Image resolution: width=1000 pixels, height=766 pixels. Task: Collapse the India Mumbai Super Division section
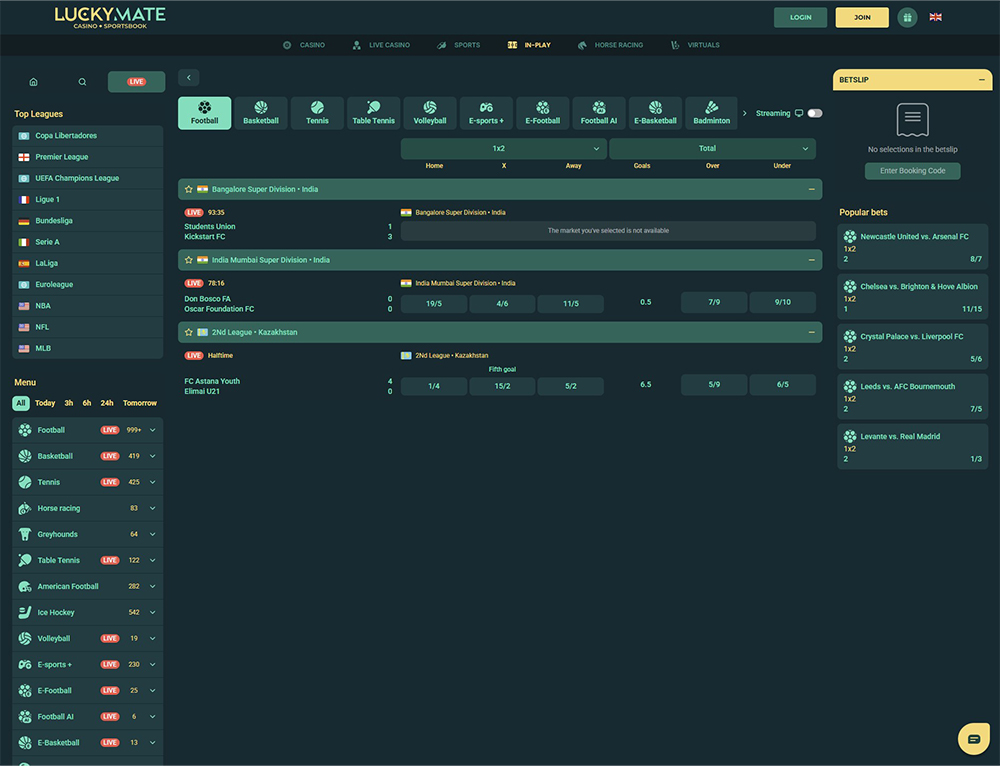811,260
